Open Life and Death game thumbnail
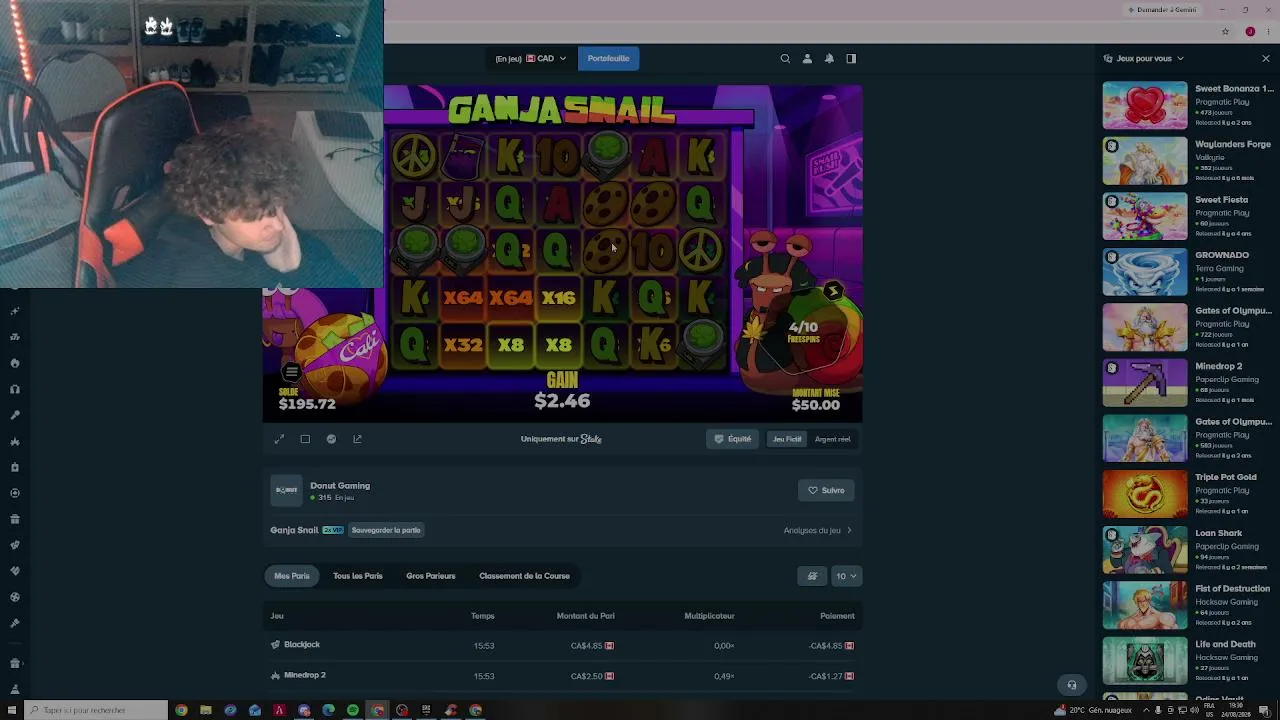 coord(1145,661)
